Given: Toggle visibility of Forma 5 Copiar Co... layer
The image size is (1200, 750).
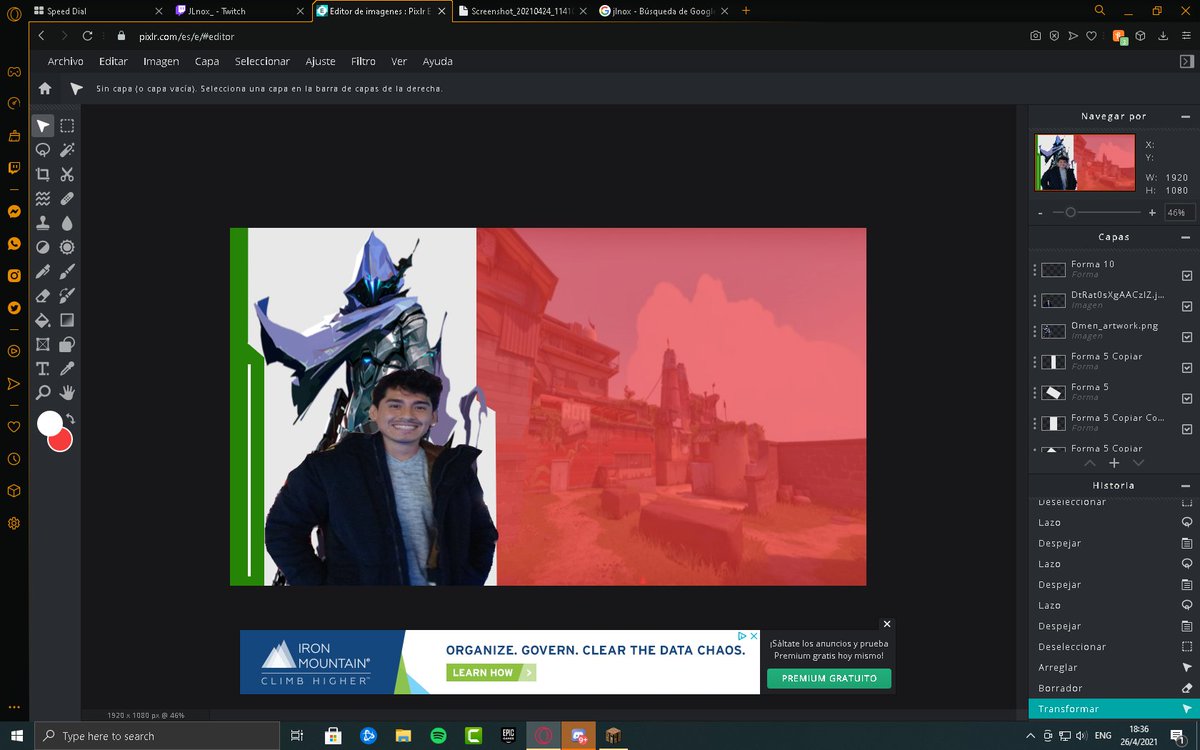Looking at the screenshot, I should point(1187,429).
